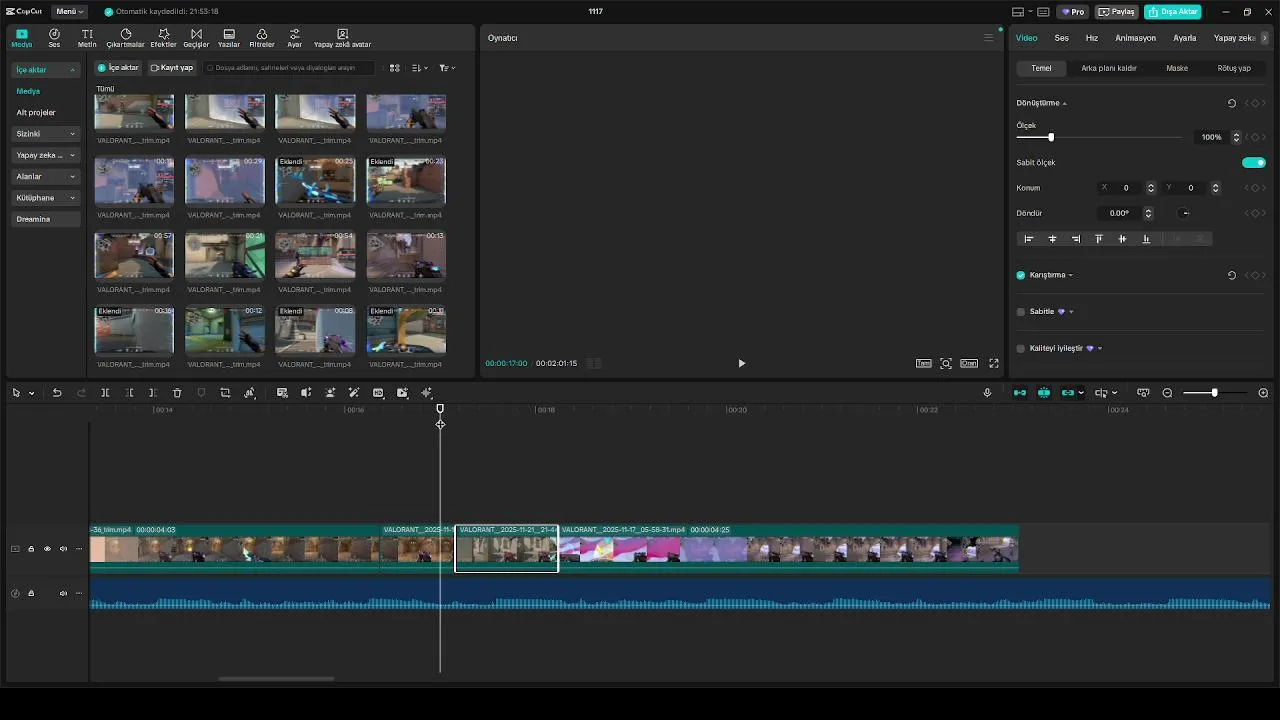Toggle auto snapping in timeline toolbar

point(1044,393)
